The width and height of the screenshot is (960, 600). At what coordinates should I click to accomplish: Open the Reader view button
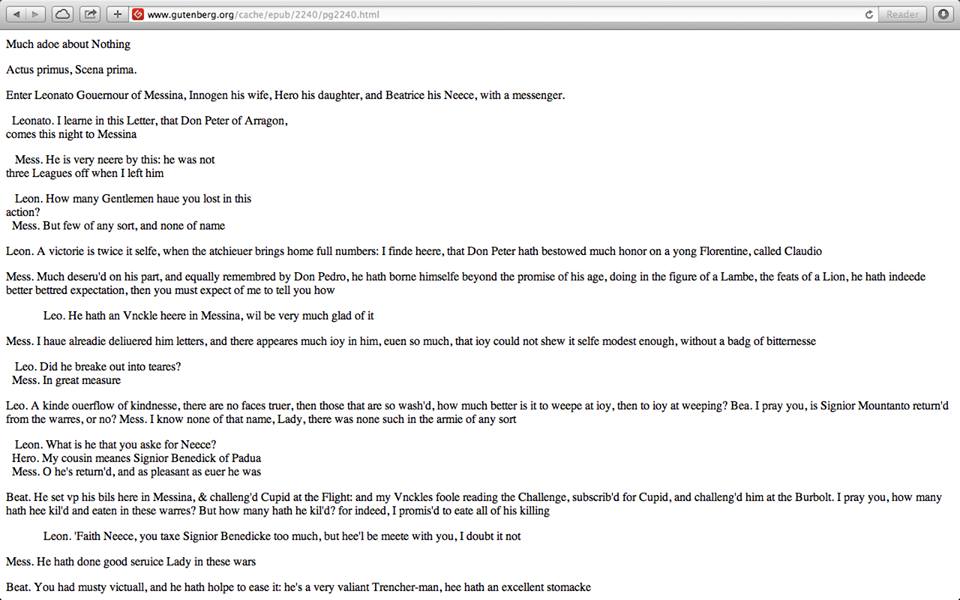tap(902, 14)
